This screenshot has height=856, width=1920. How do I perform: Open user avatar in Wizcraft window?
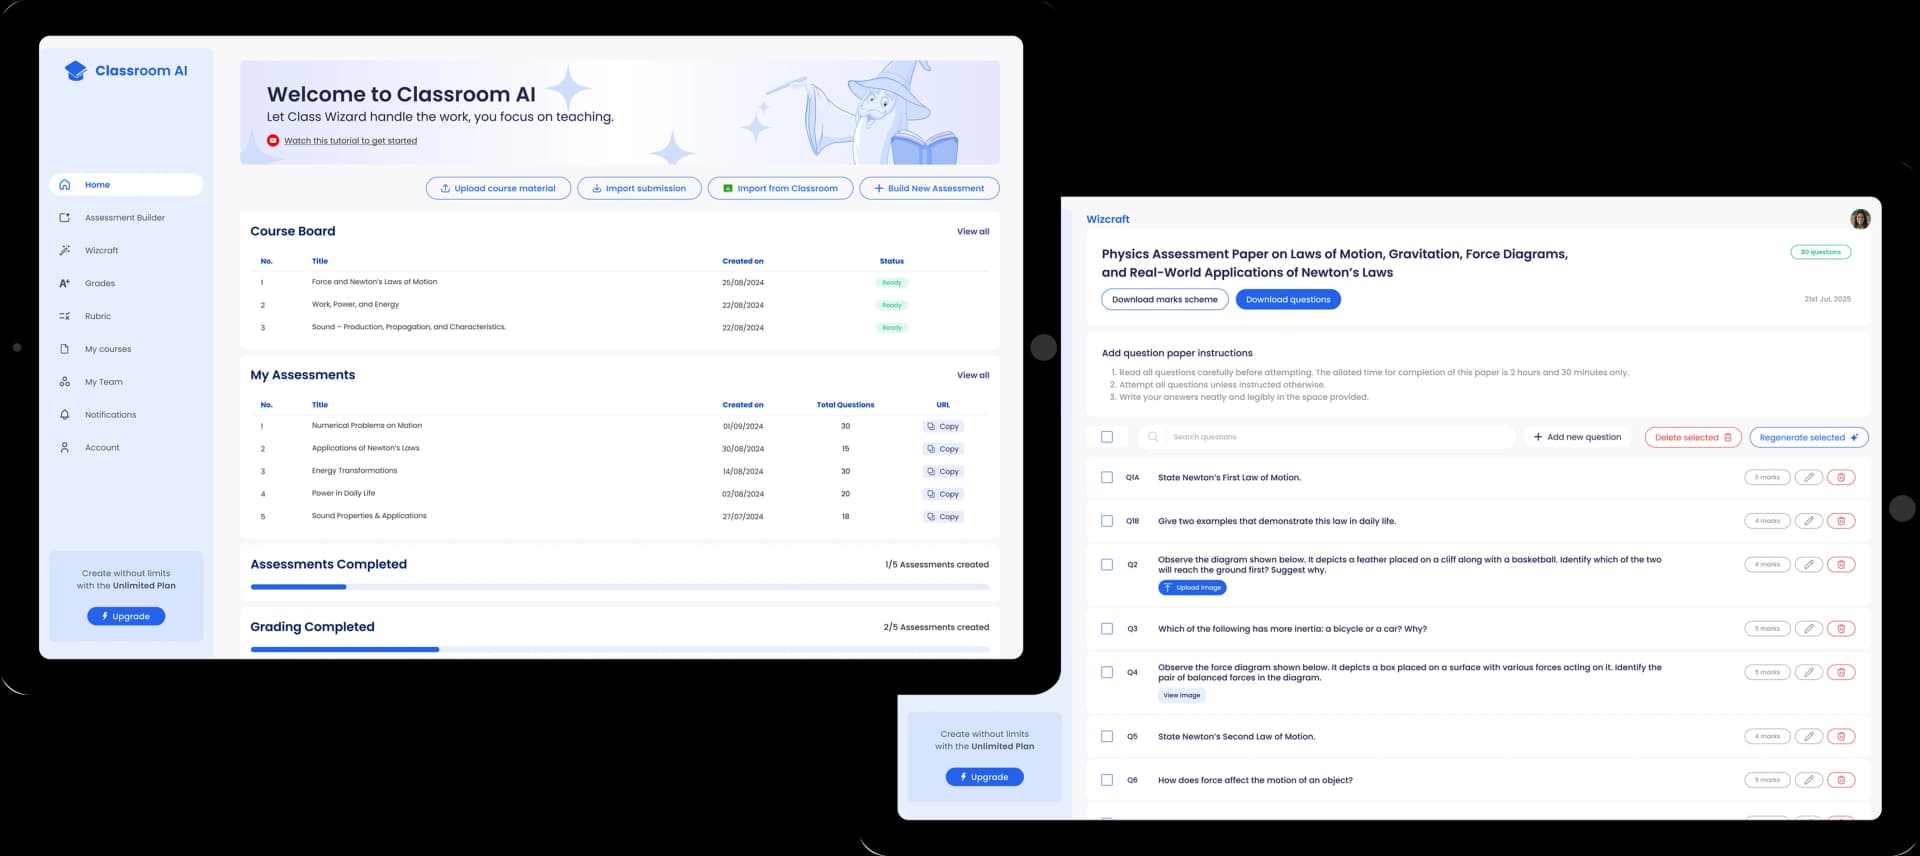(x=1860, y=219)
